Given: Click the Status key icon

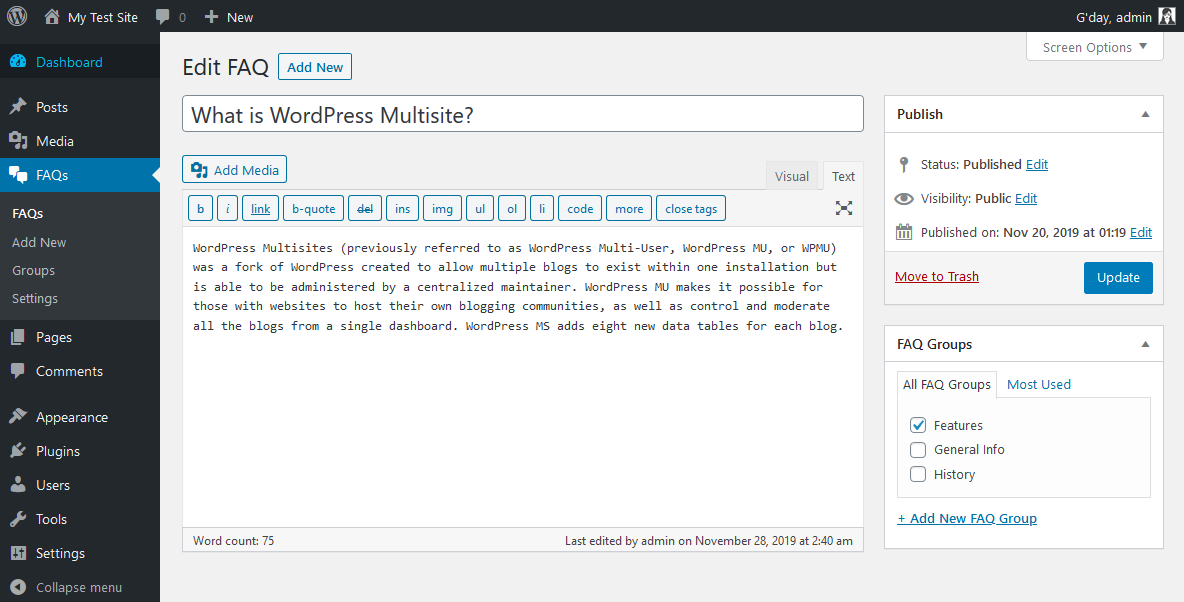Looking at the screenshot, I should pyautogui.click(x=903, y=164).
